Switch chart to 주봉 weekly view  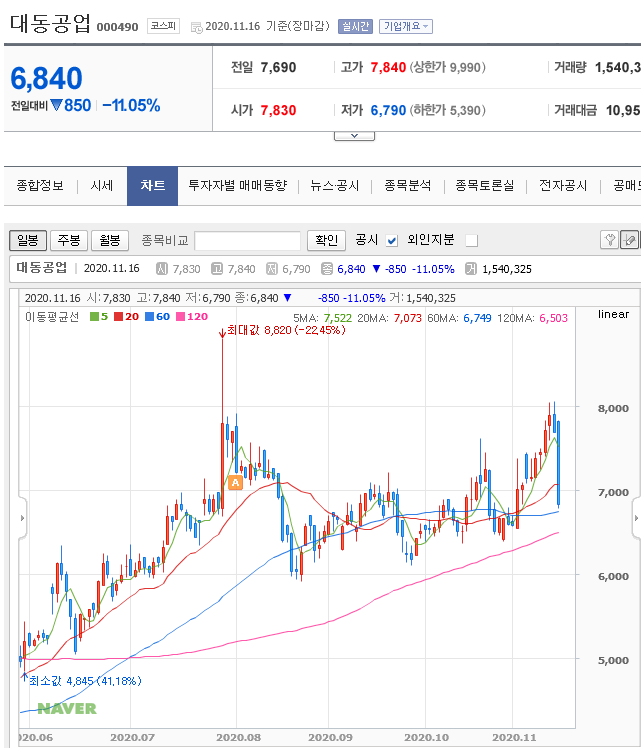pyautogui.click(x=69, y=240)
